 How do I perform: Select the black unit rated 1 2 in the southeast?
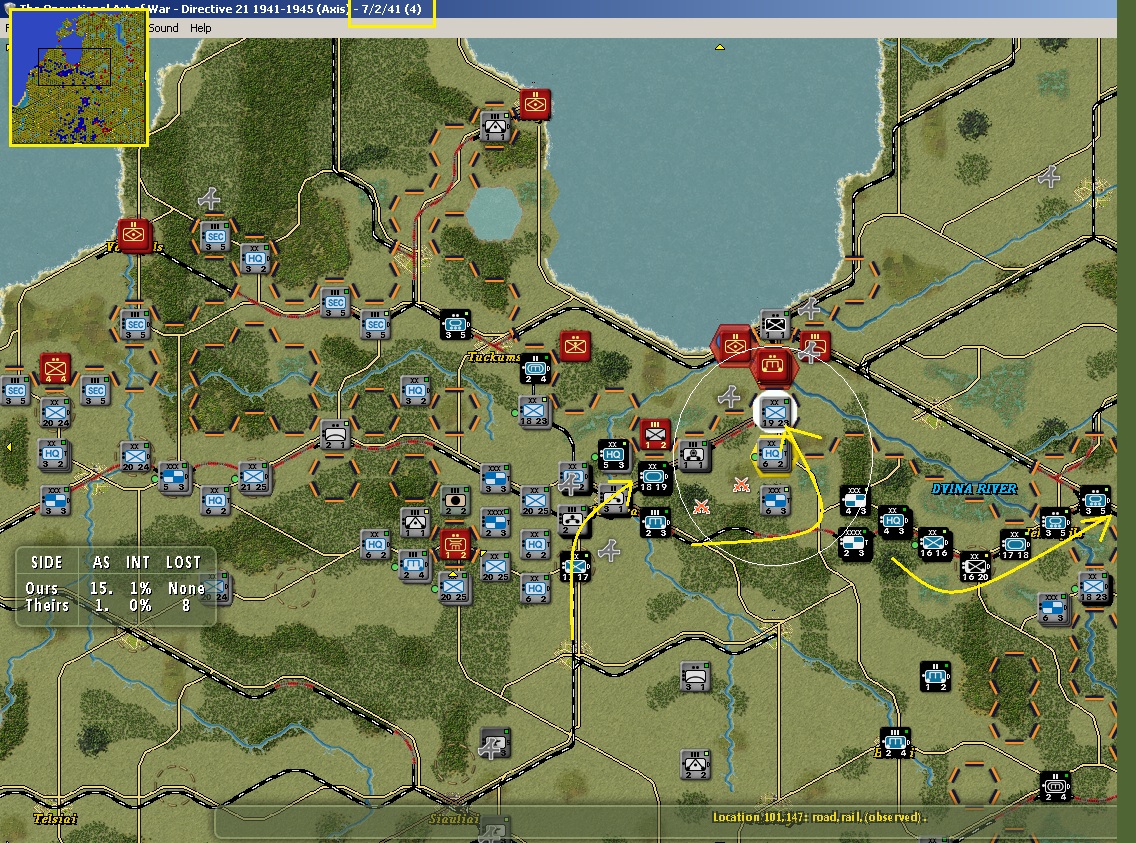(935, 676)
